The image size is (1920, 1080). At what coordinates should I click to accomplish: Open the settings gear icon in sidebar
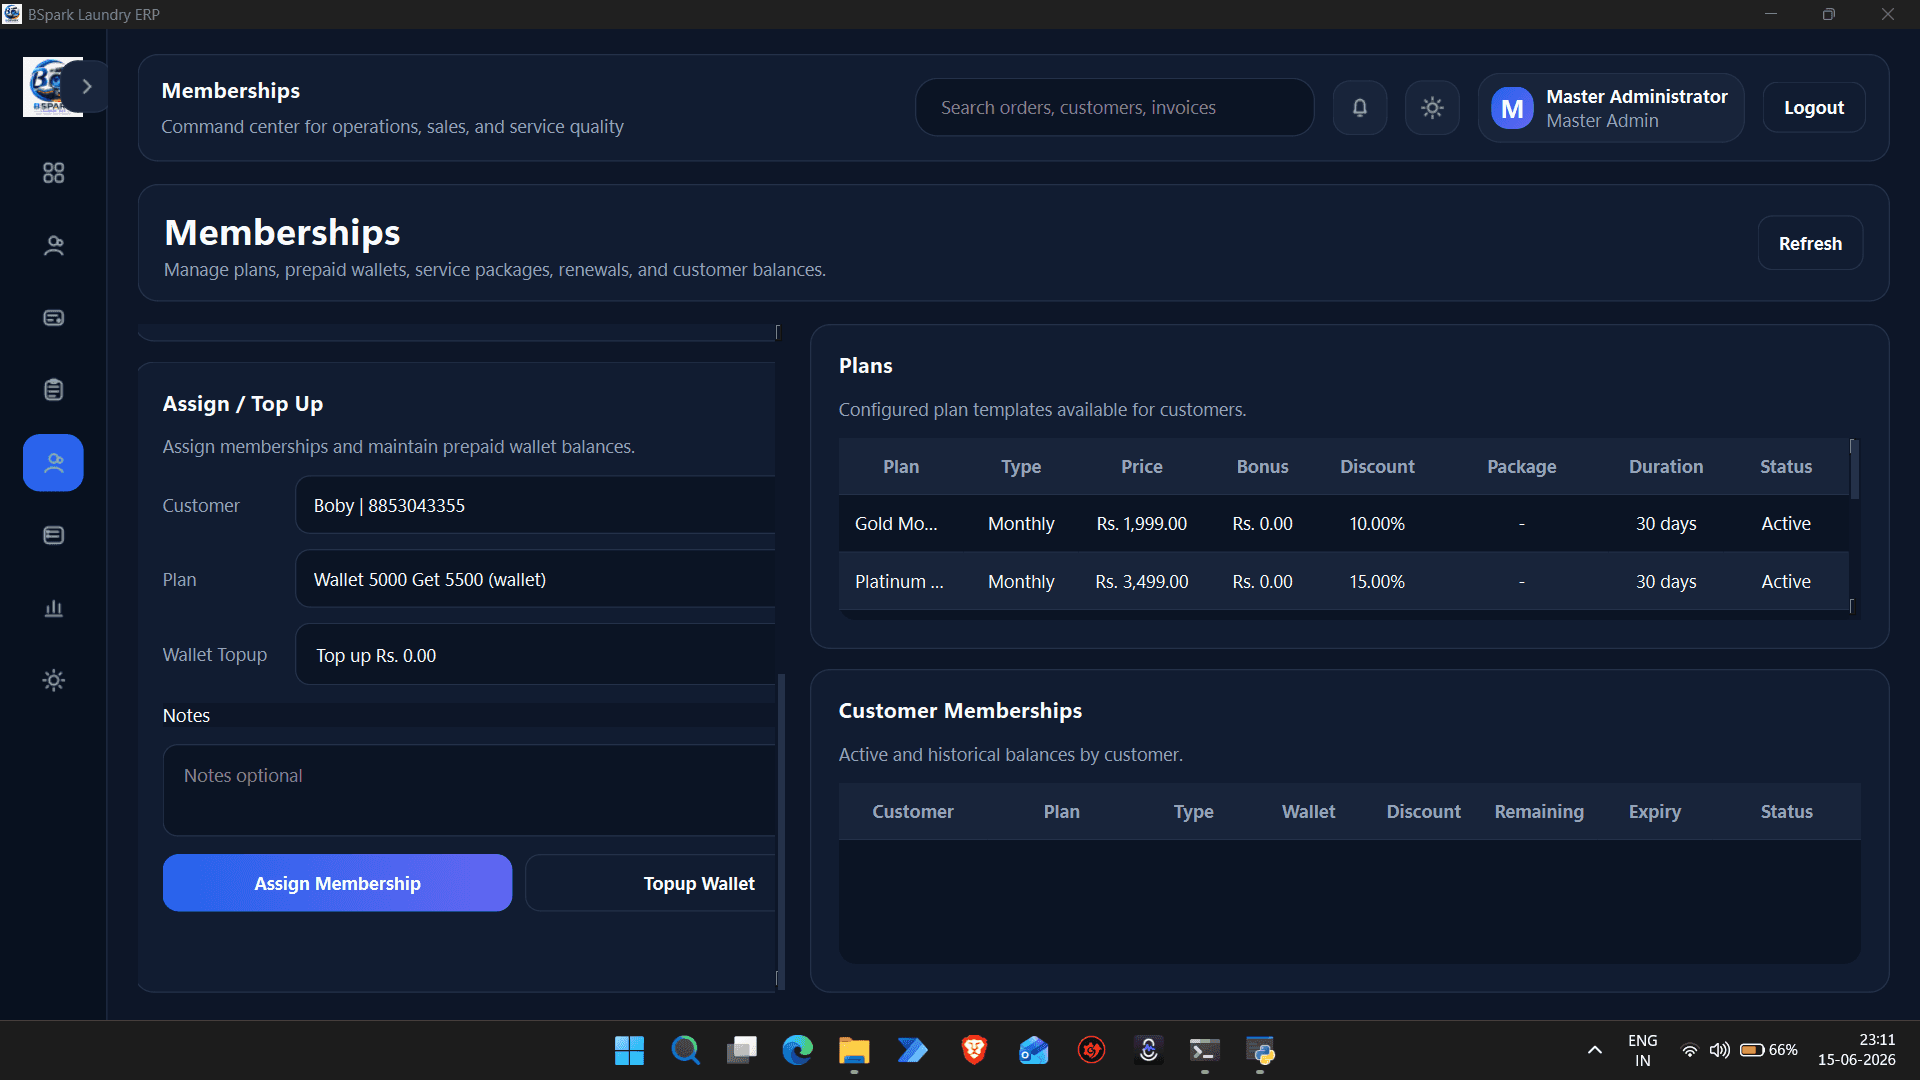(x=54, y=681)
